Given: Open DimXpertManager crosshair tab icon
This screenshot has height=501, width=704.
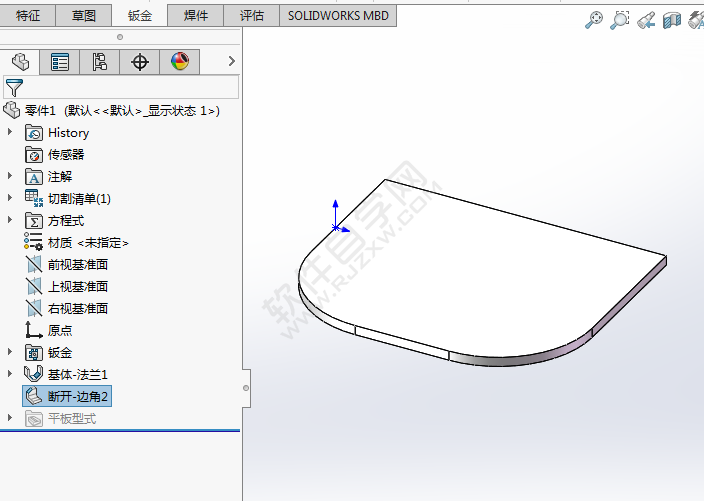Looking at the screenshot, I should (140, 62).
